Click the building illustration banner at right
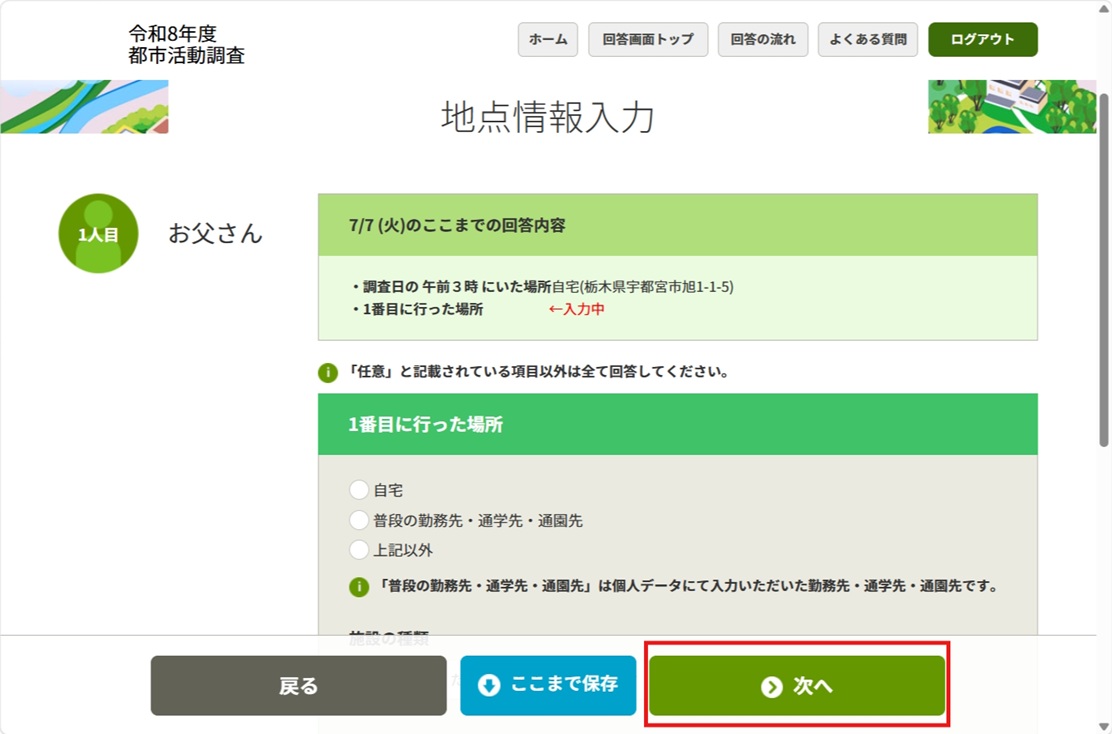The width and height of the screenshot is (1112, 734). [x=1012, y=106]
